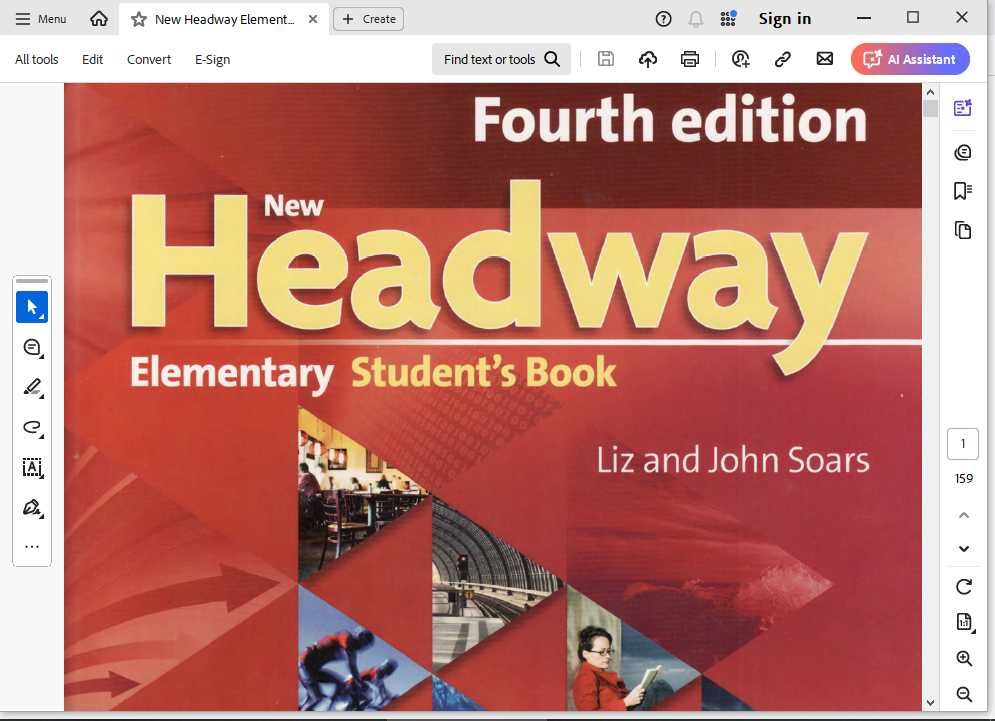Click the vertical scrollbar down arrow
Image resolution: width=995 pixels, height=721 pixels.
[x=930, y=703]
